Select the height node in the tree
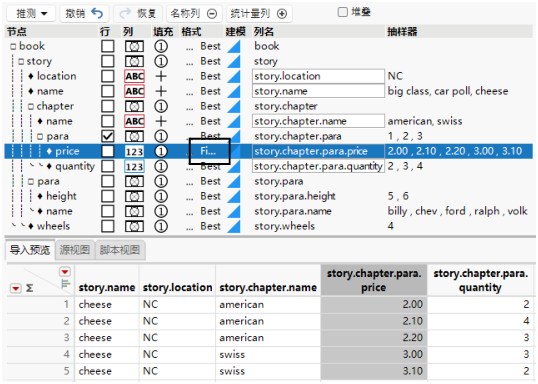This screenshot has width=538, height=384. point(61,196)
